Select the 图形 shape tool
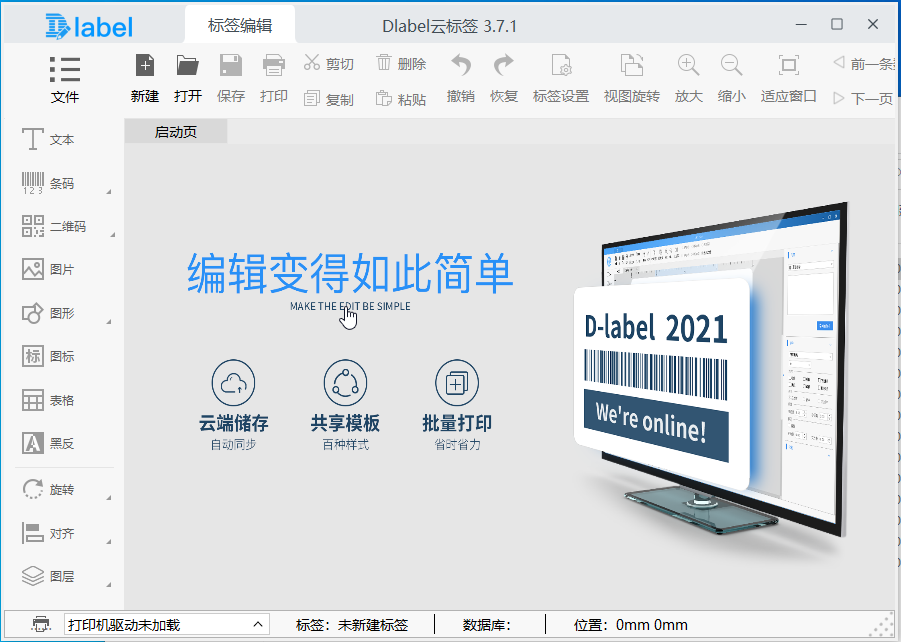The height and width of the screenshot is (642, 901). pos(48,313)
